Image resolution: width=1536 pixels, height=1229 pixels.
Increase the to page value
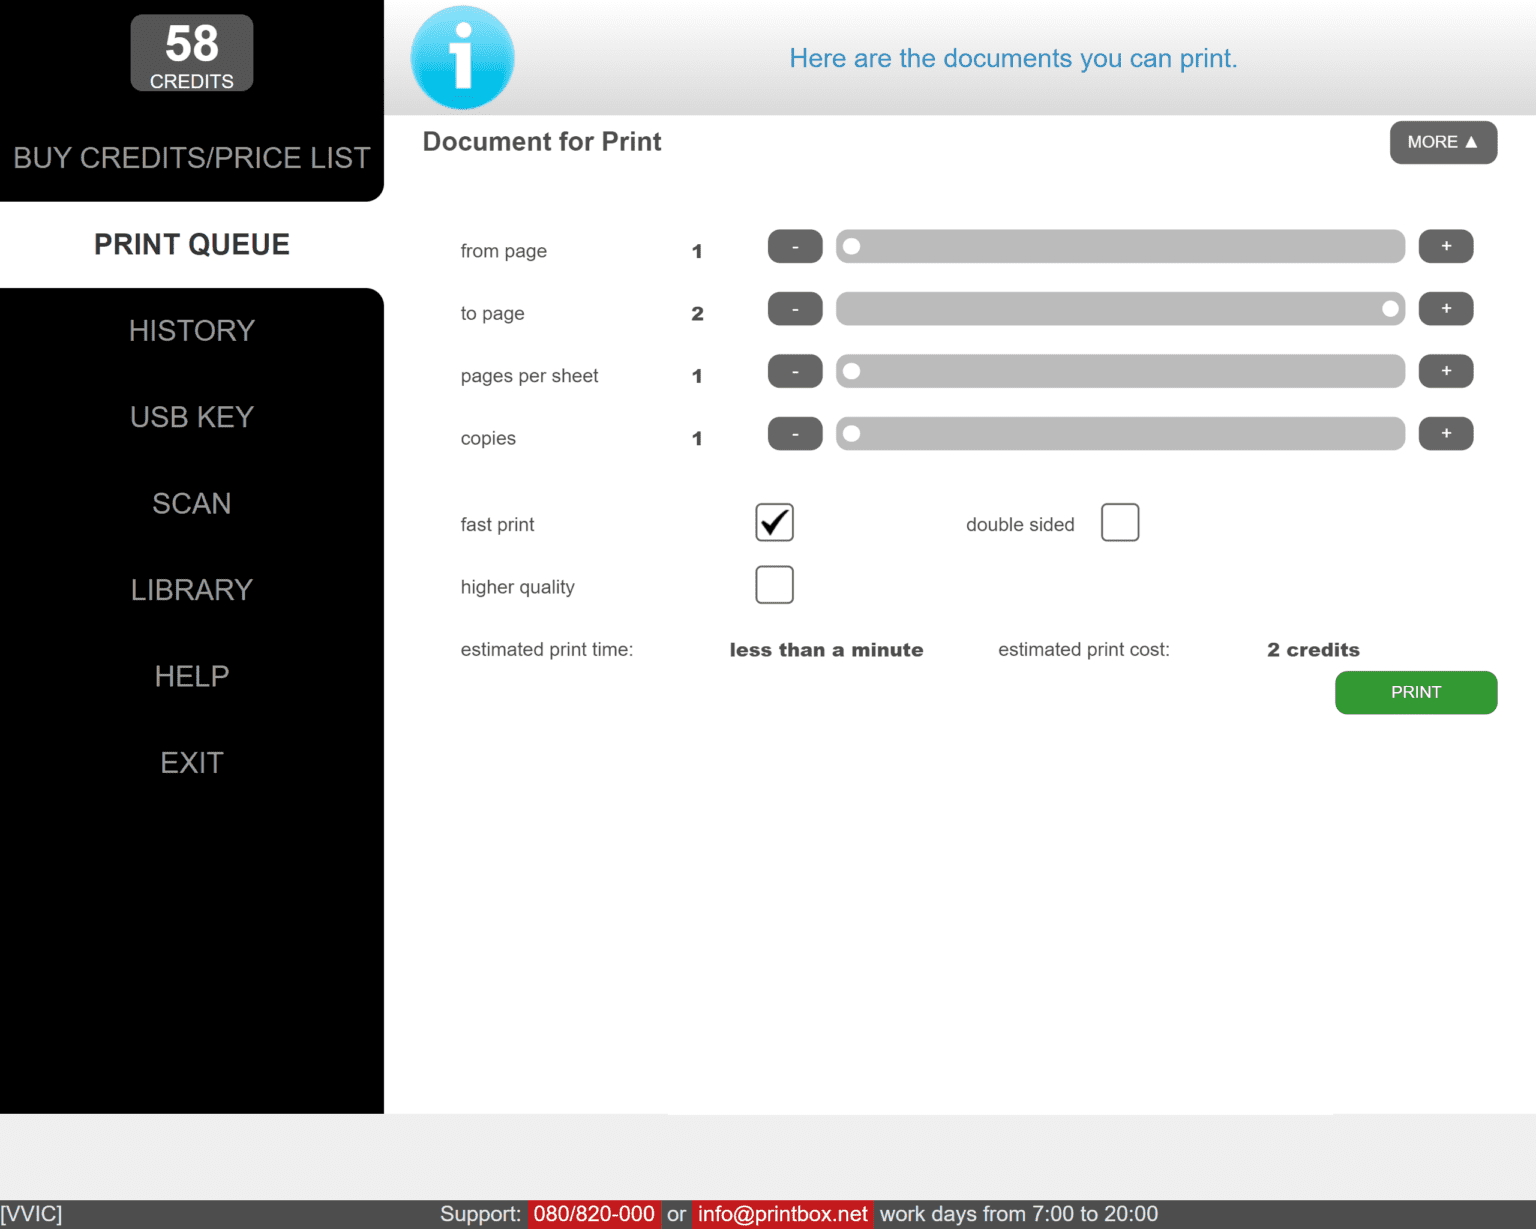pos(1445,309)
